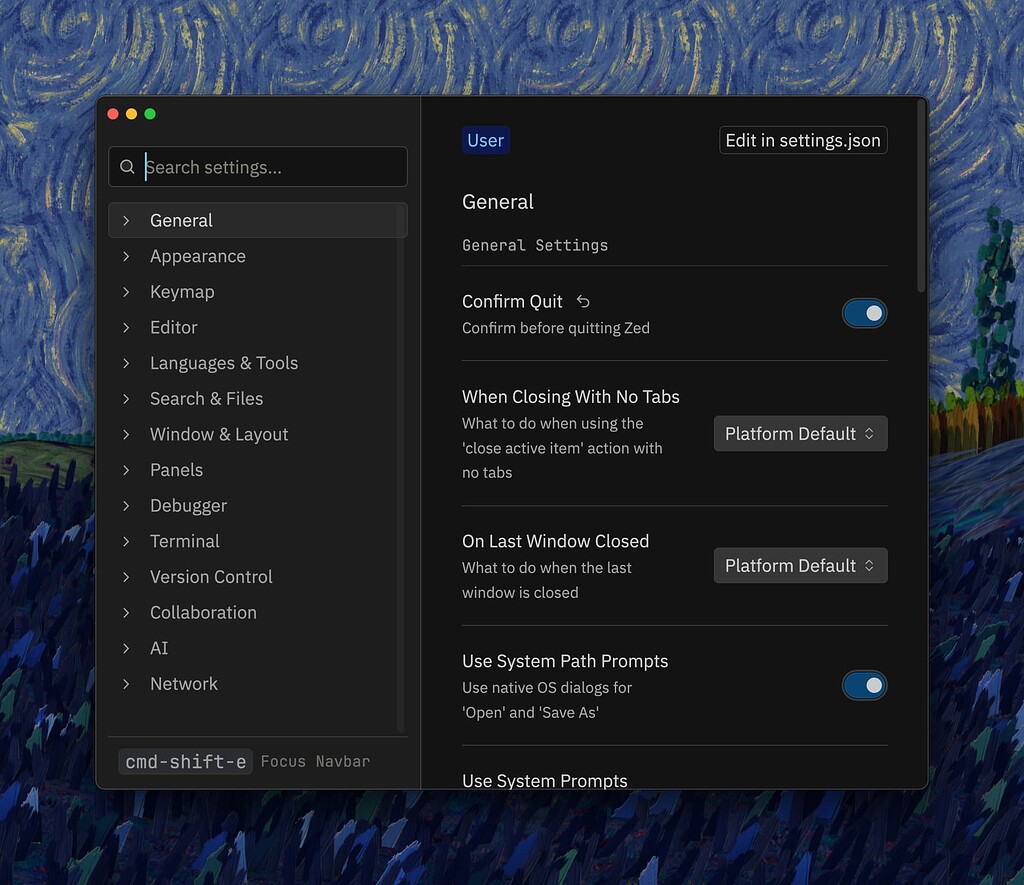
Task: Expand the Version Control chevron
Action: click(126, 577)
